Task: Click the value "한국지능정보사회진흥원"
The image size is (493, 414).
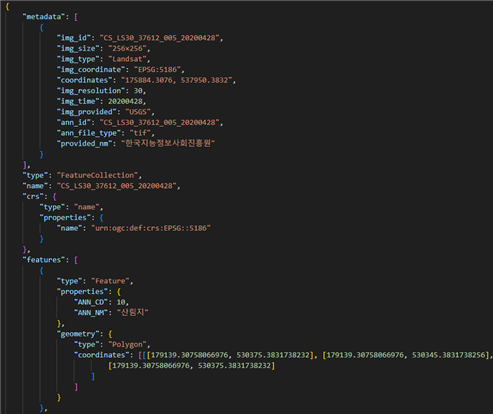Action: click(x=168, y=144)
